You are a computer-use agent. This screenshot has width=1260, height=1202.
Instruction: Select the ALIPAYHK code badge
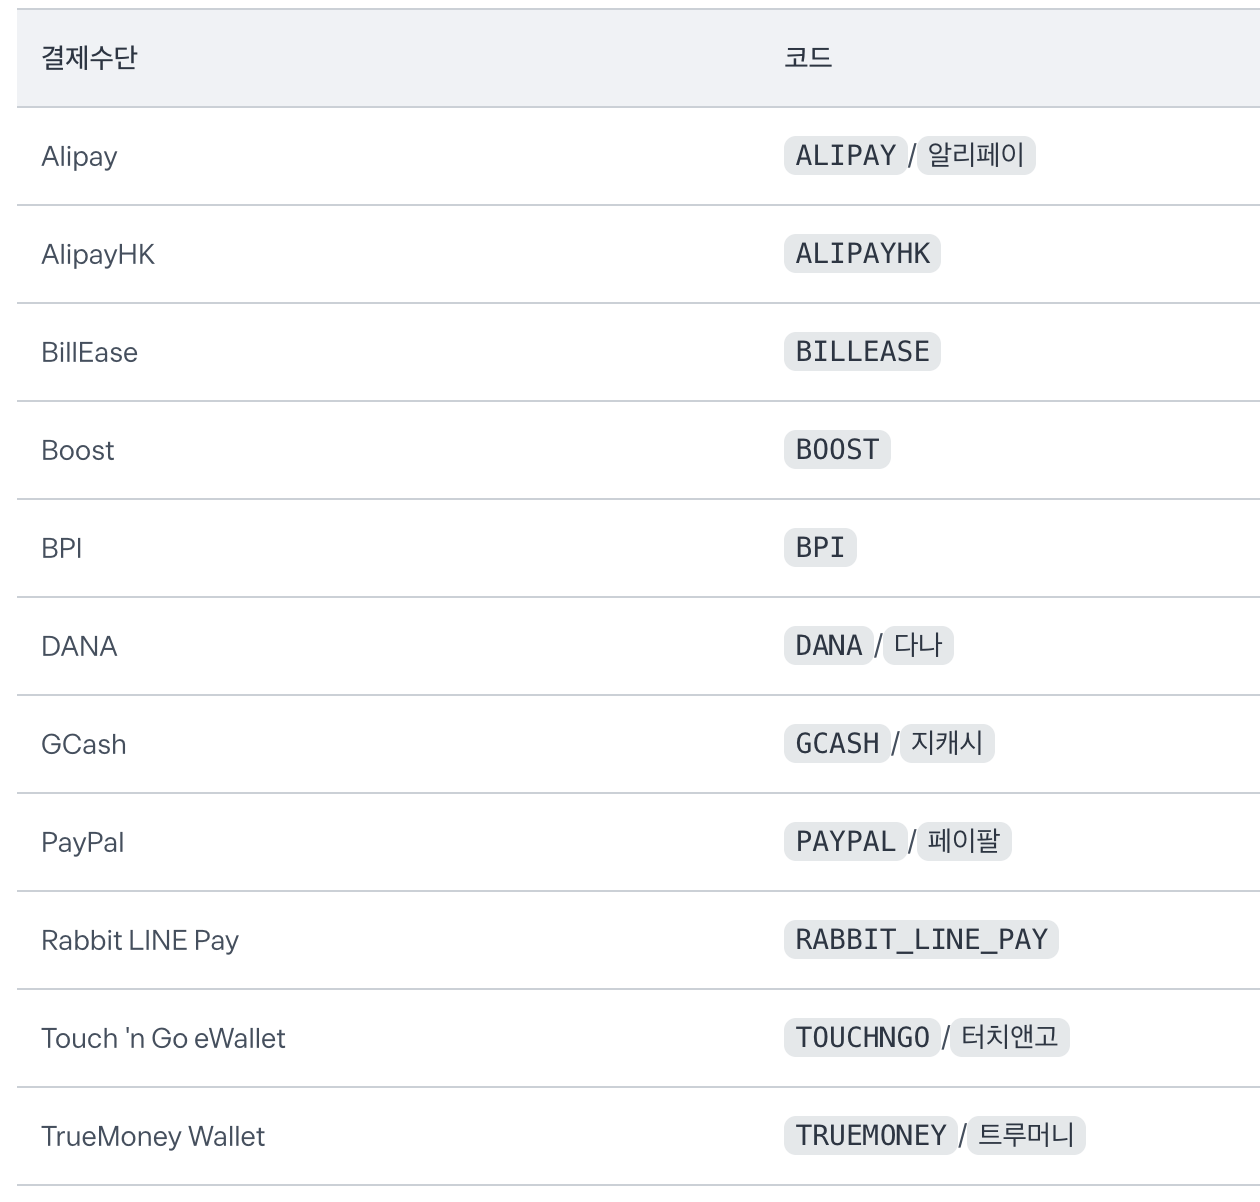[x=862, y=254]
